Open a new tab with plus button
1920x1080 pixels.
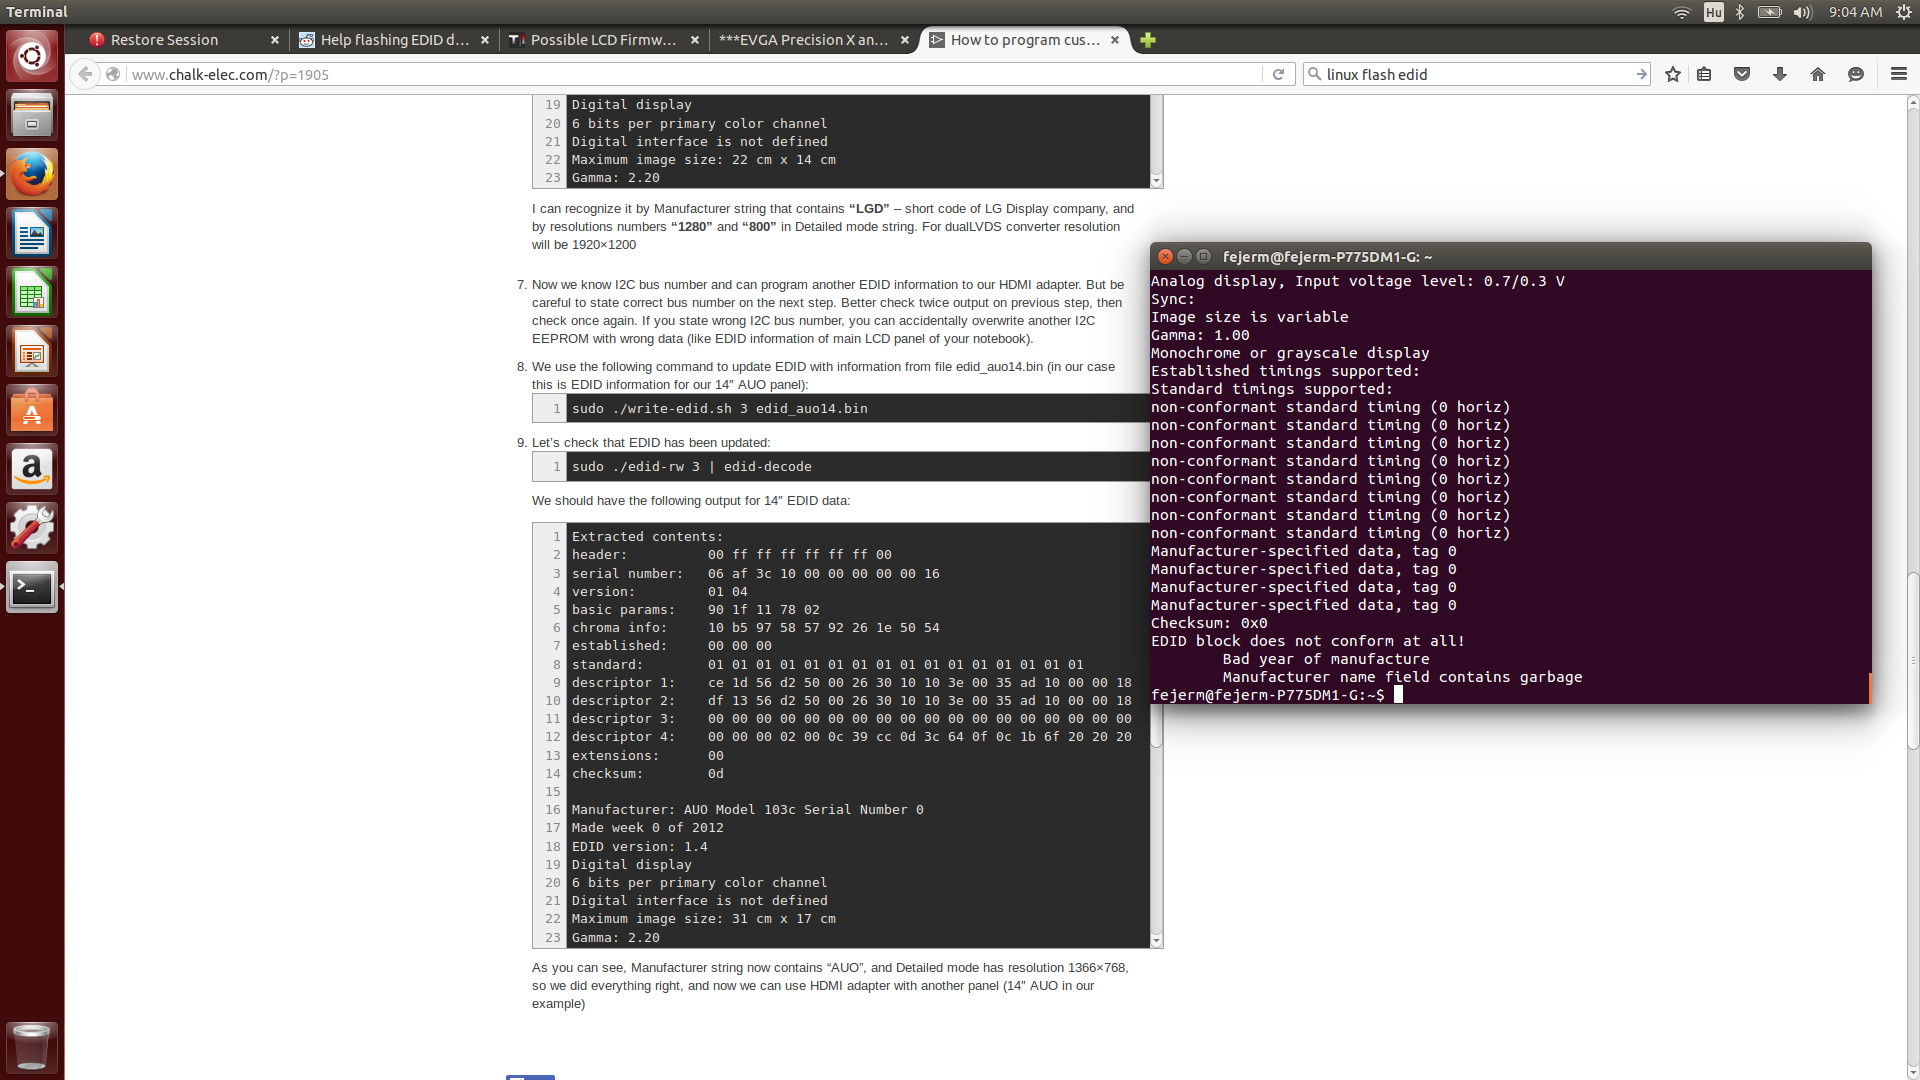[x=1148, y=40]
